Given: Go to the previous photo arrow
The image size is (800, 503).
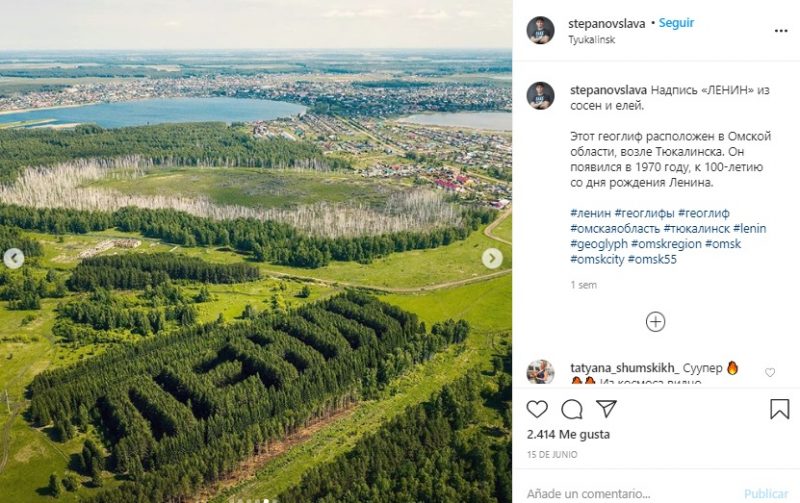Looking at the screenshot, I should [x=14, y=259].
